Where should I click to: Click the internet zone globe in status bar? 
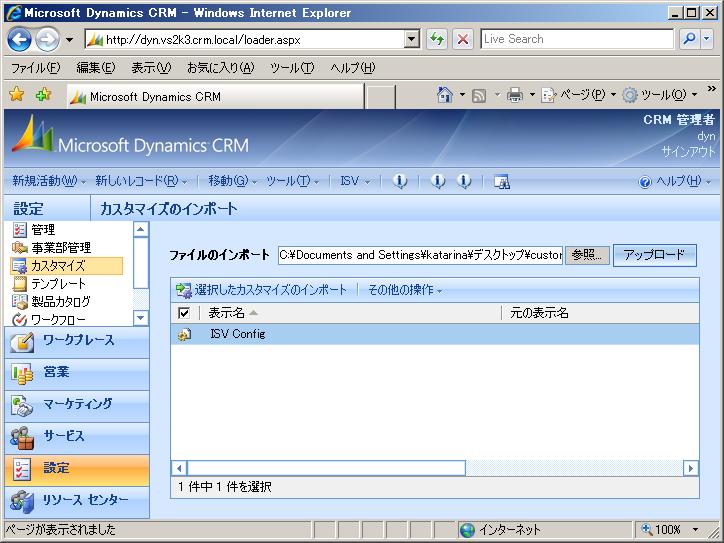467,530
